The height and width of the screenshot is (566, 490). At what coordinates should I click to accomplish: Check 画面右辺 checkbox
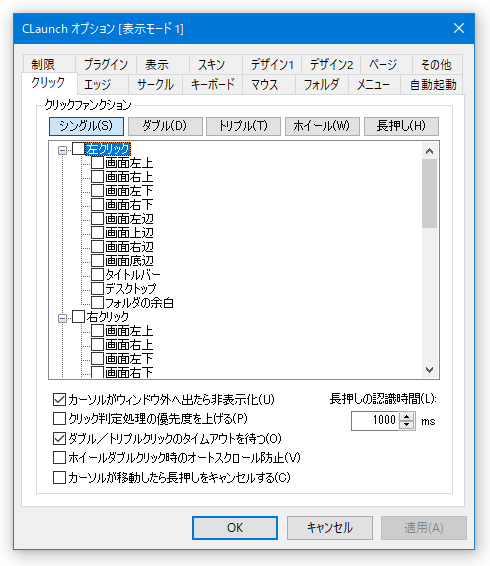click(x=97, y=247)
